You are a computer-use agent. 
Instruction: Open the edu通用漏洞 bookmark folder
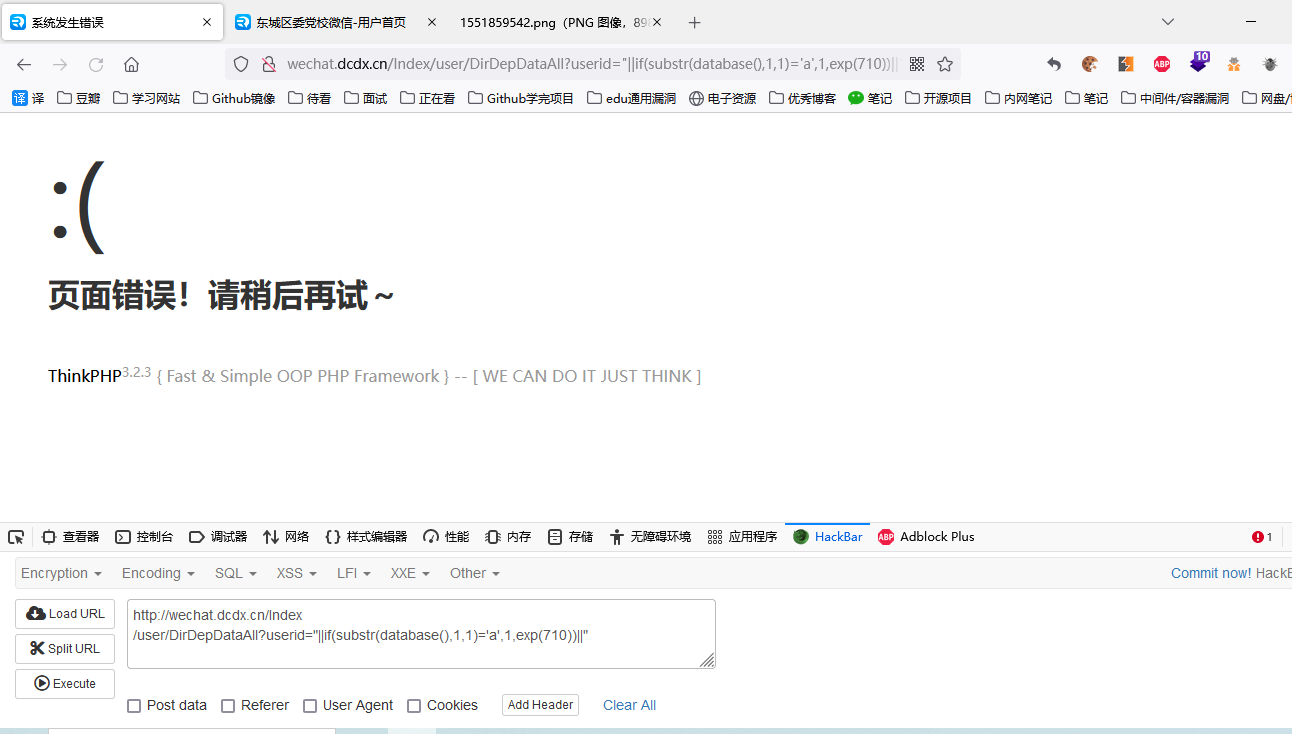point(631,98)
